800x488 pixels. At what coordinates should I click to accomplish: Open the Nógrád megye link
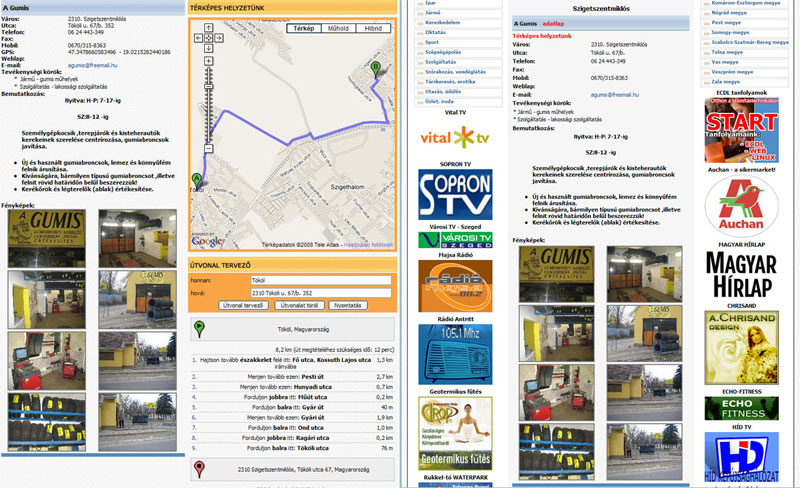tap(729, 12)
